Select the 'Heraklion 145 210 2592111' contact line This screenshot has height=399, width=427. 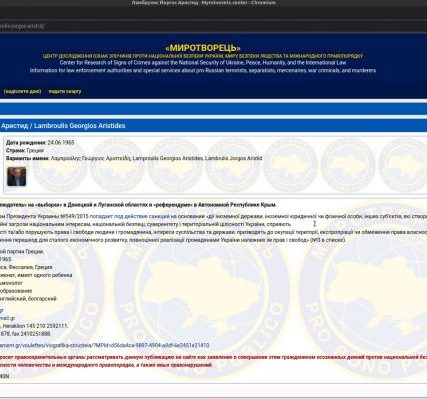tap(34, 326)
